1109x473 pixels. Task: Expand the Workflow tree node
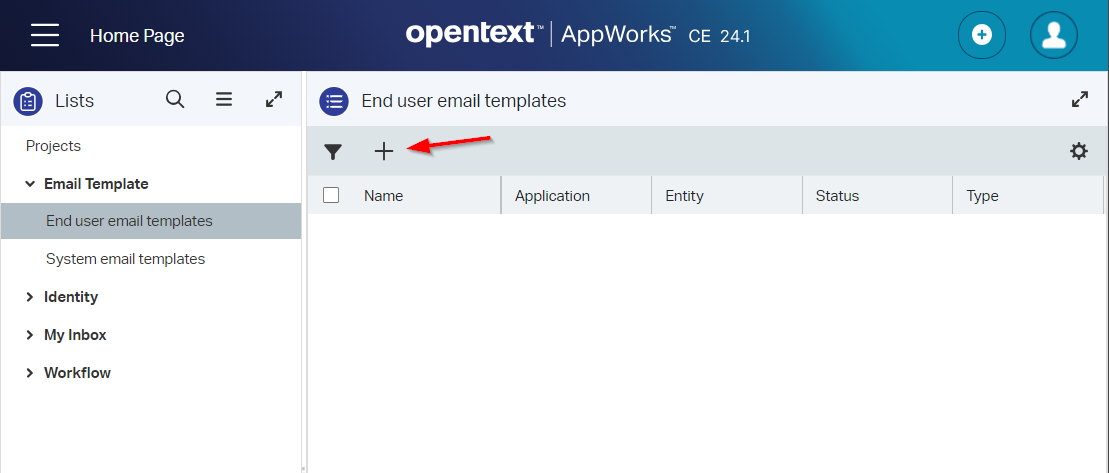point(30,373)
